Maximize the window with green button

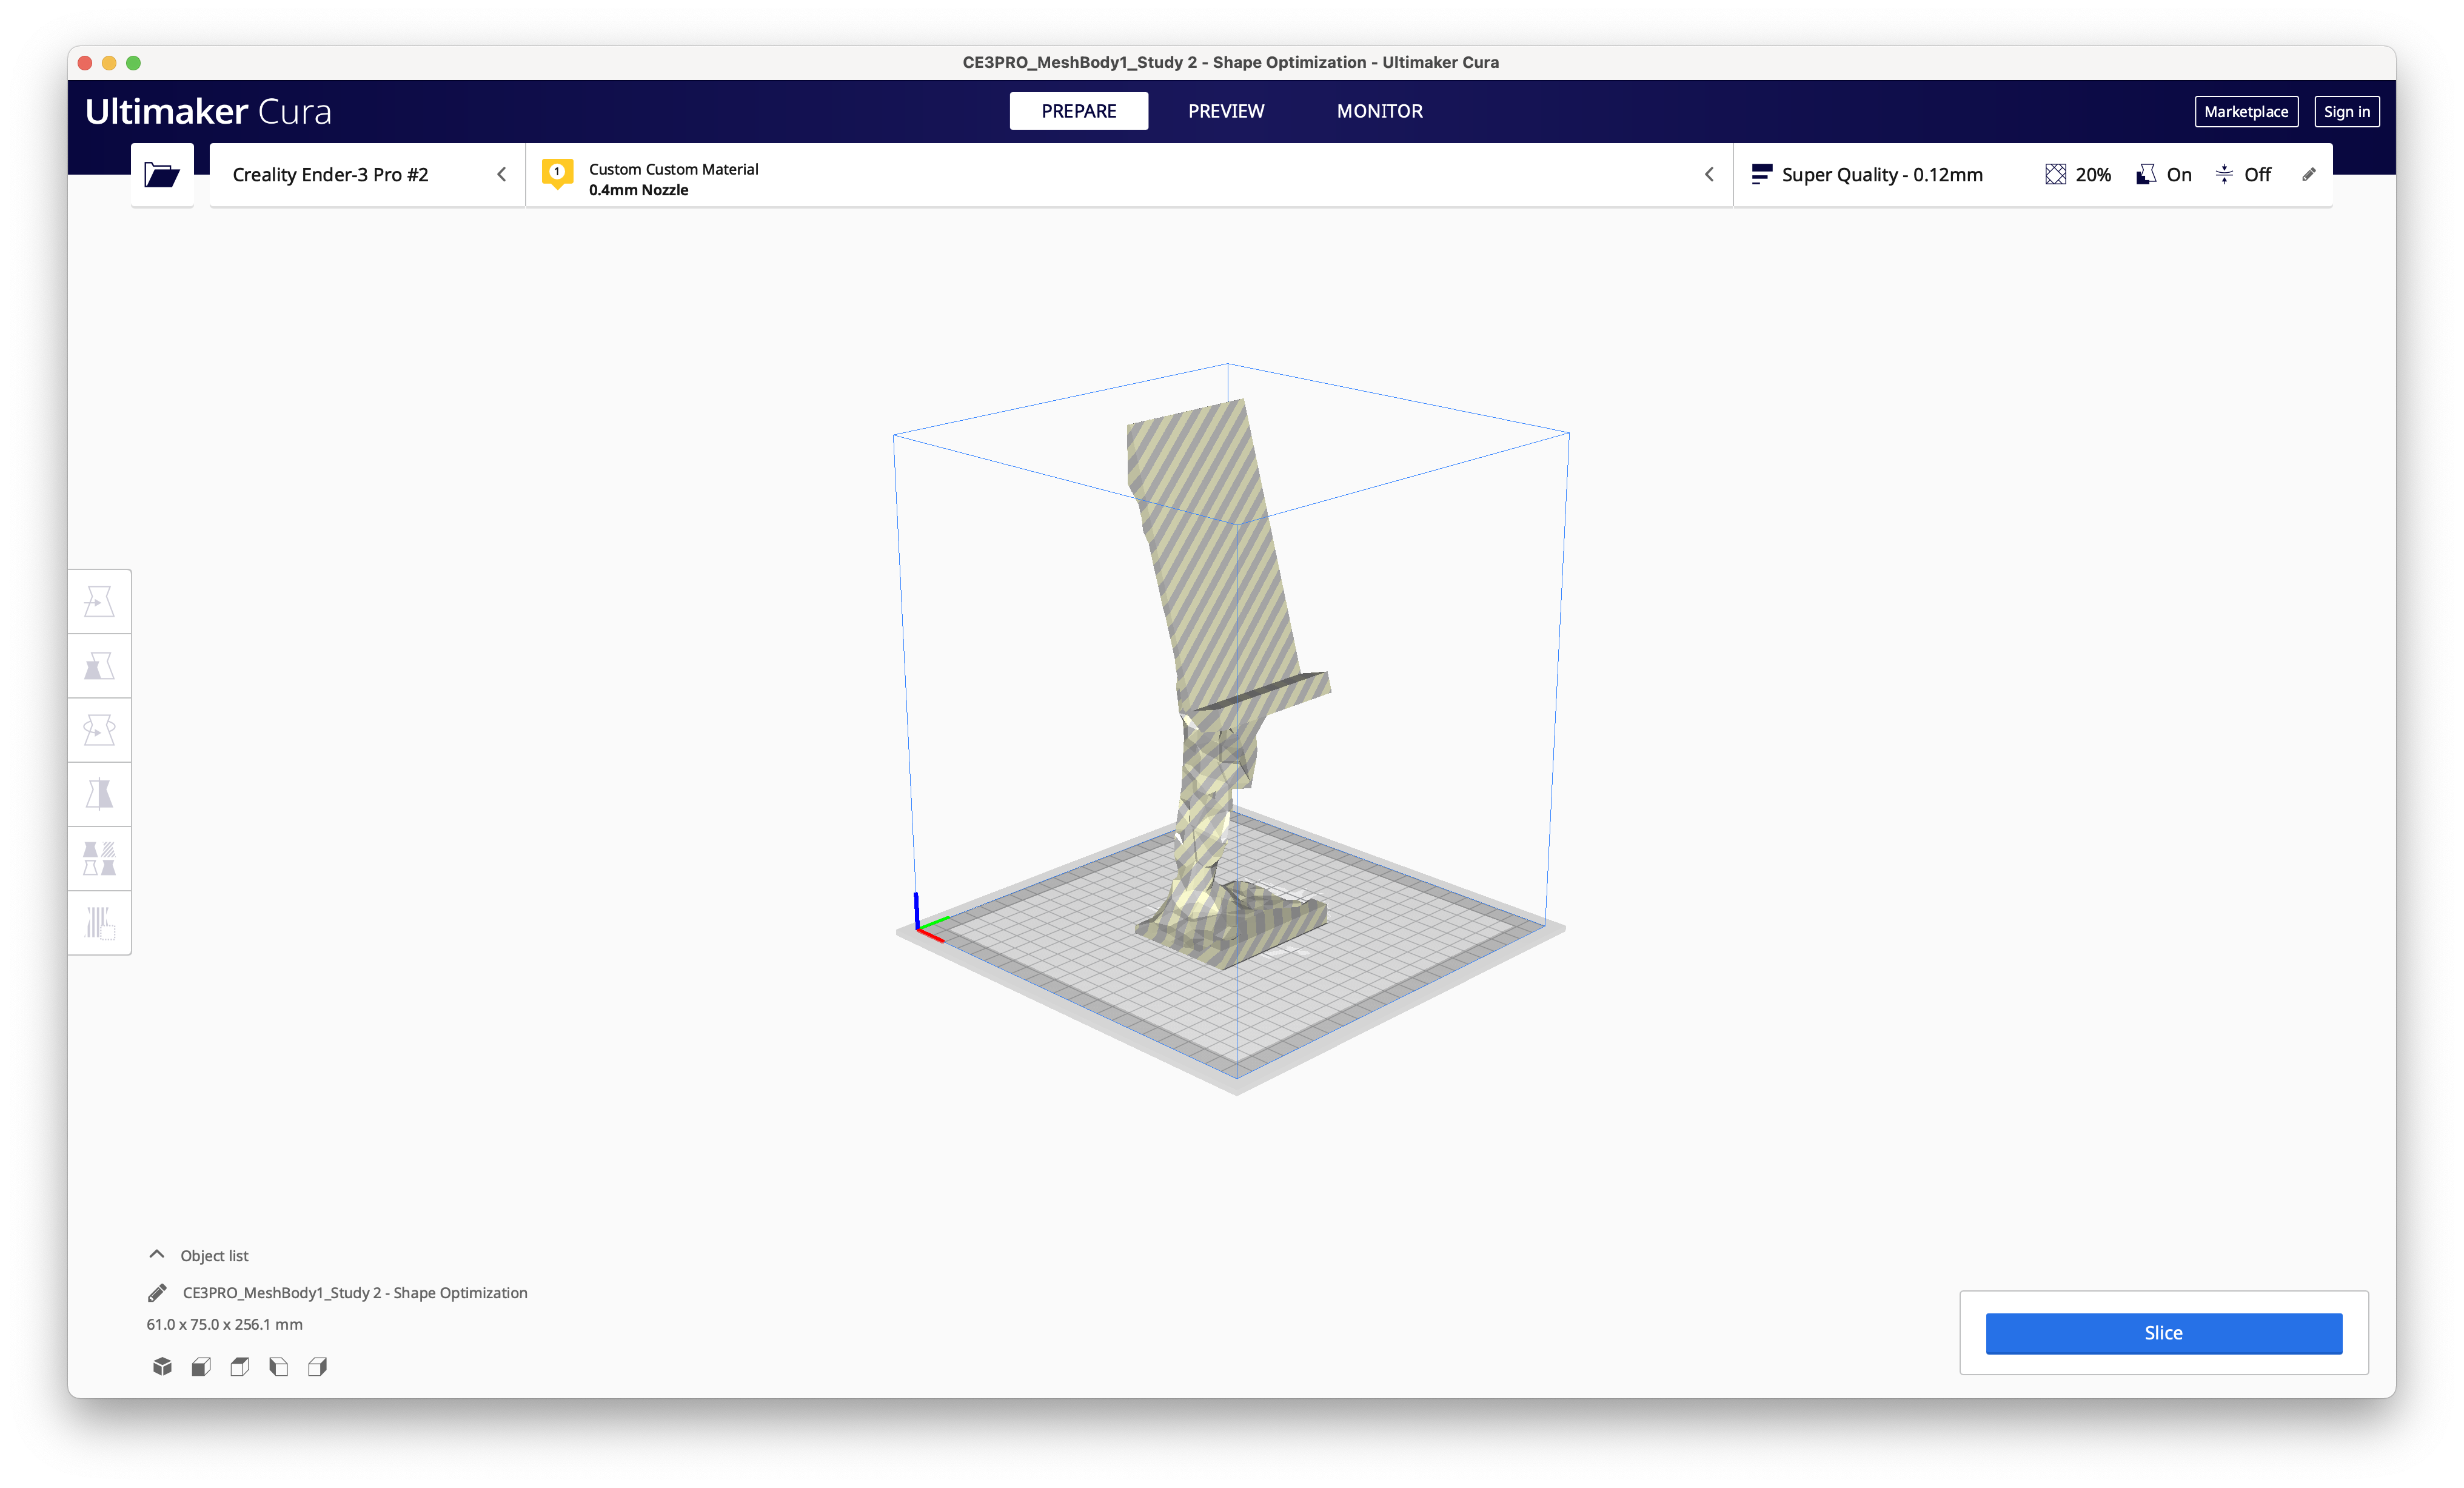[133, 62]
